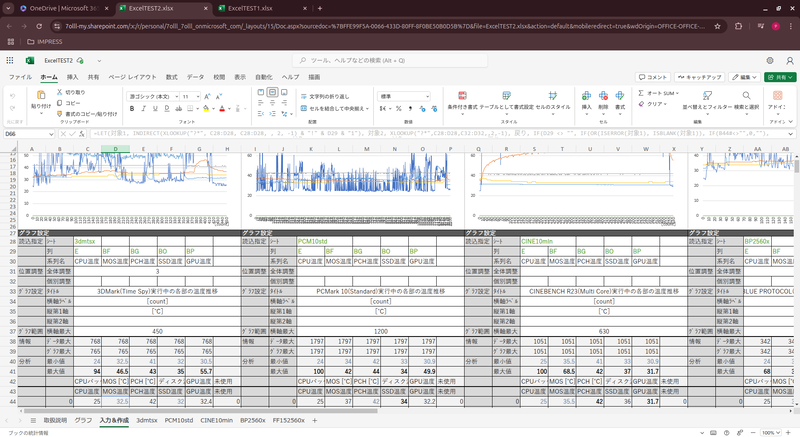800x437 pixels.
Task: Click the percent style icon
Action: click(398, 109)
